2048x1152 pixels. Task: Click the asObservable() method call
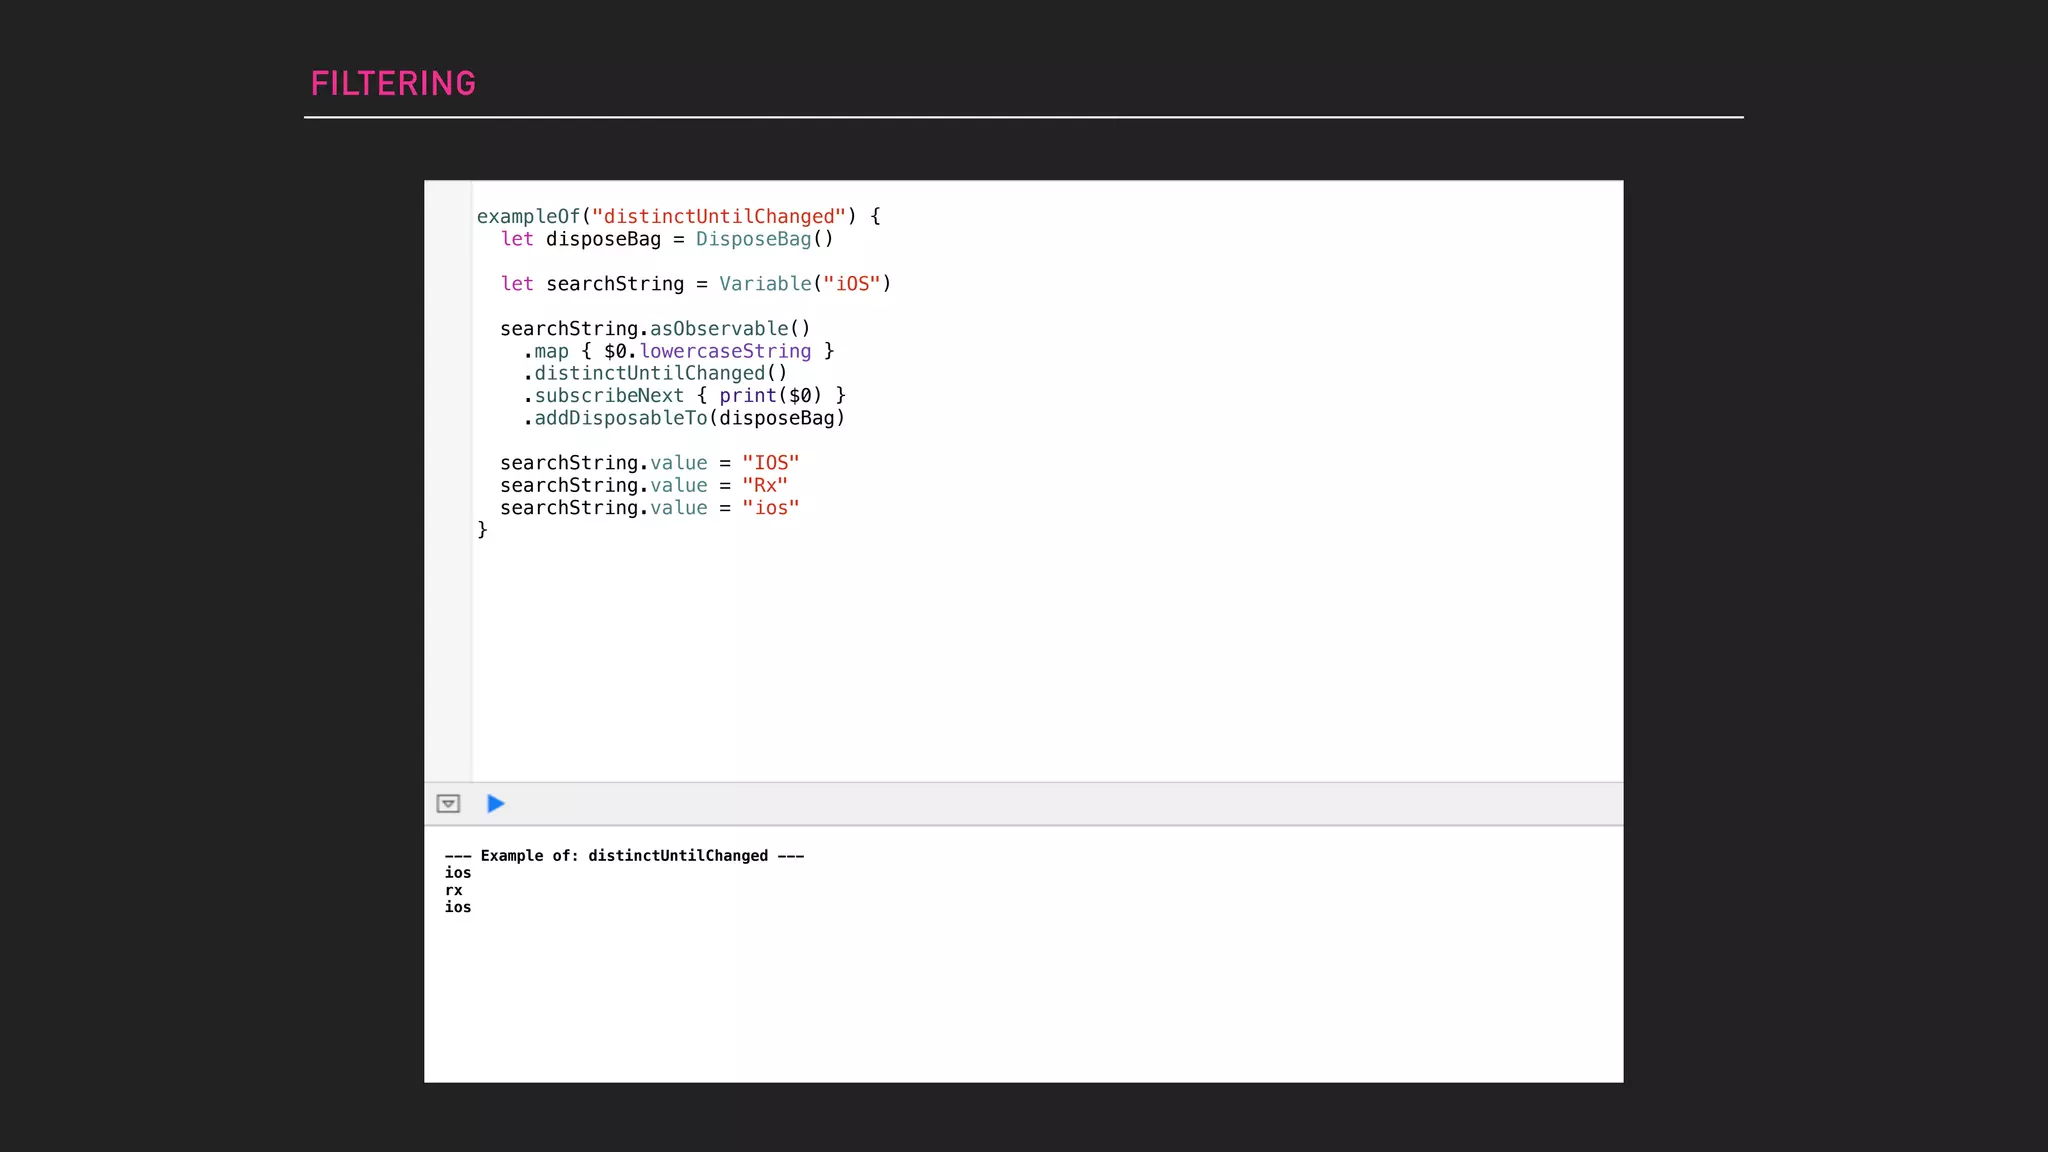[x=730, y=329]
